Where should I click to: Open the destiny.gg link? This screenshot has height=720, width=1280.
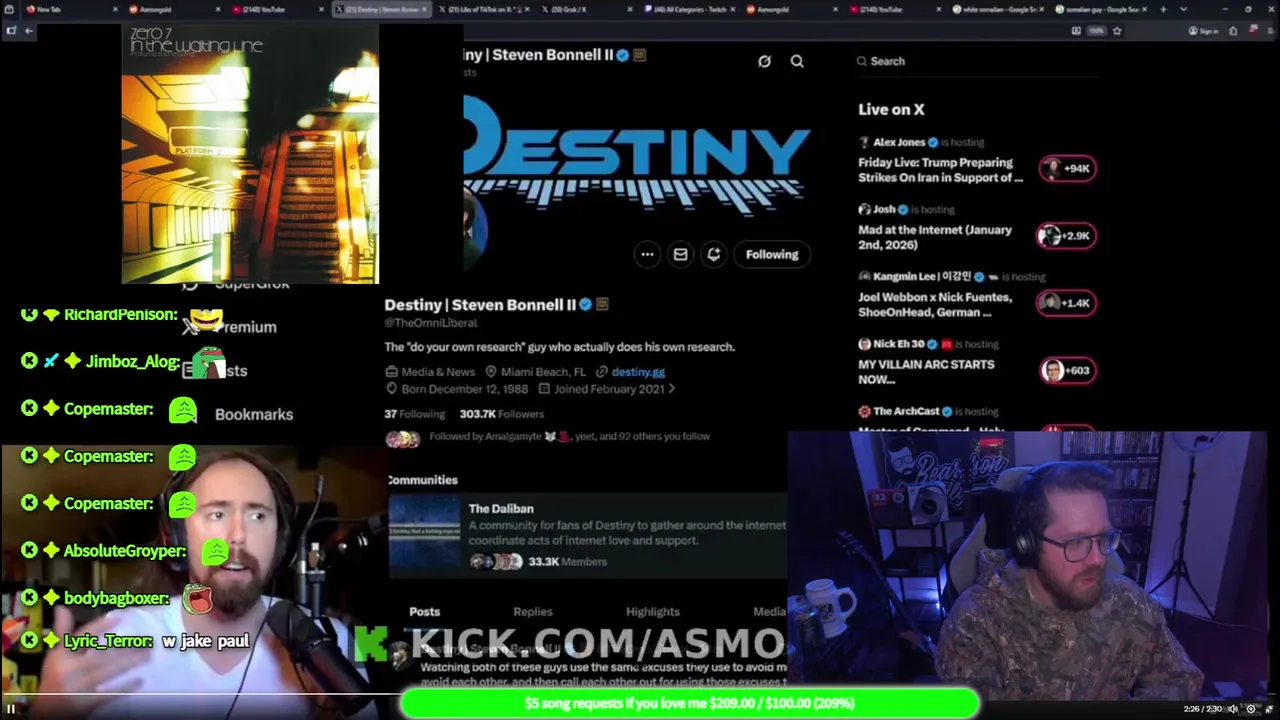click(x=638, y=372)
